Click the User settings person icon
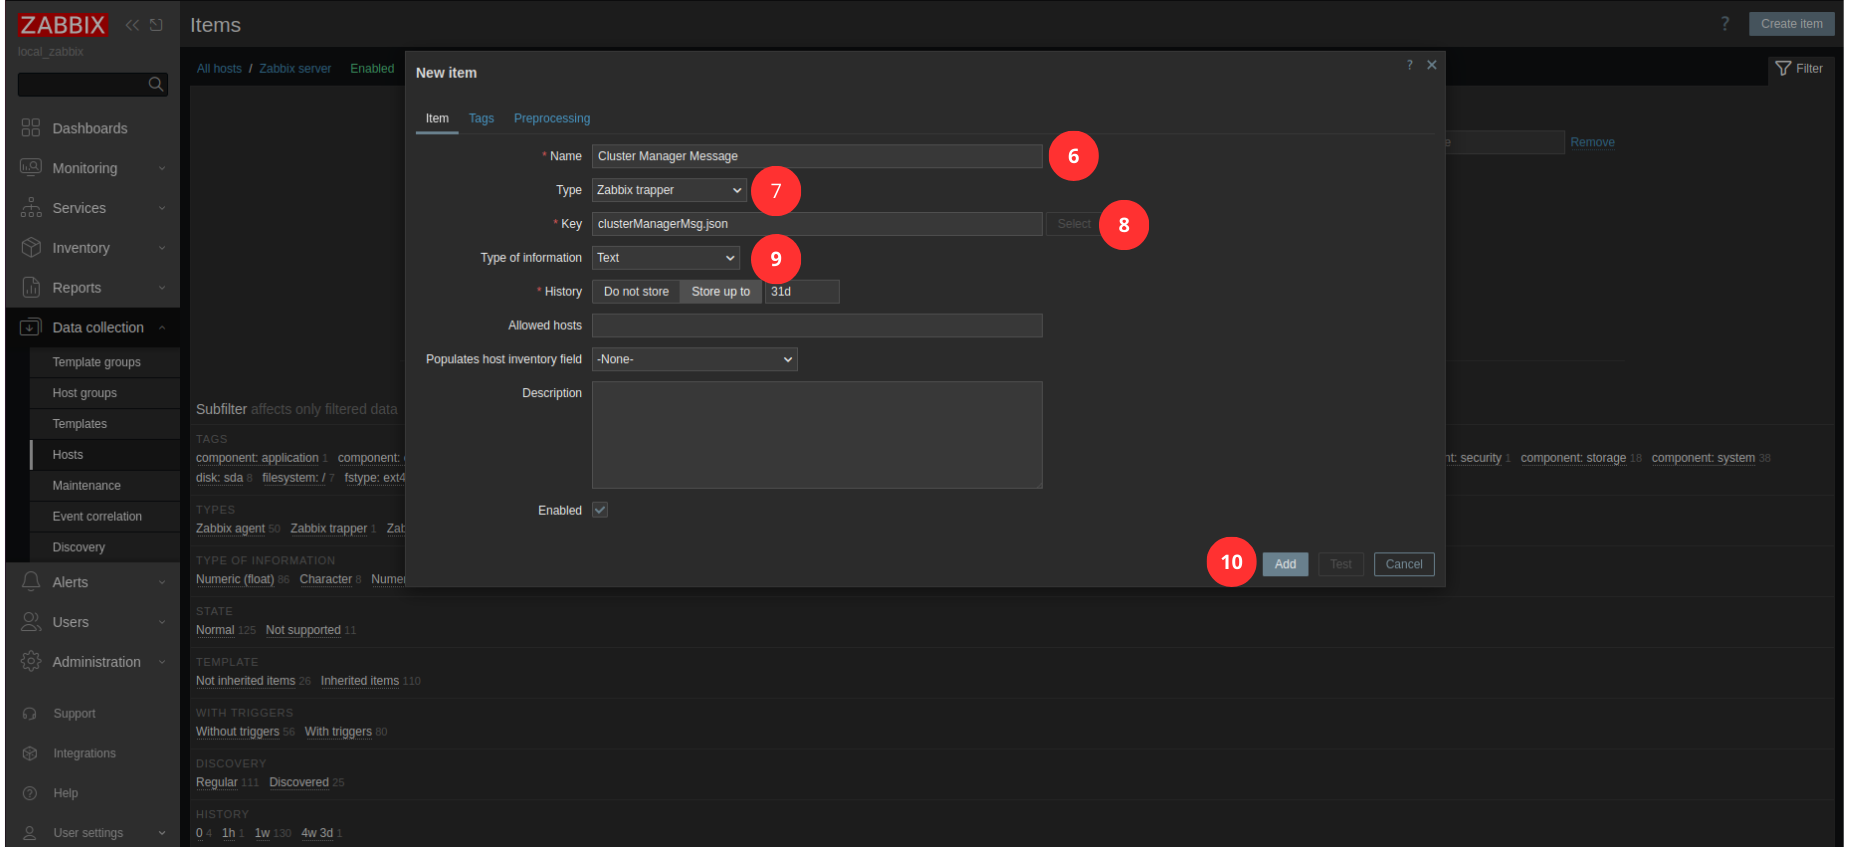 [x=30, y=833]
